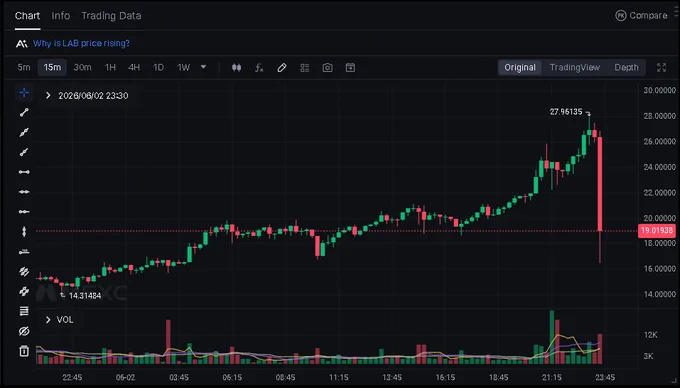The width and height of the screenshot is (680, 388).
Task: Click the 12K volume axis label
Action: pos(651,335)
